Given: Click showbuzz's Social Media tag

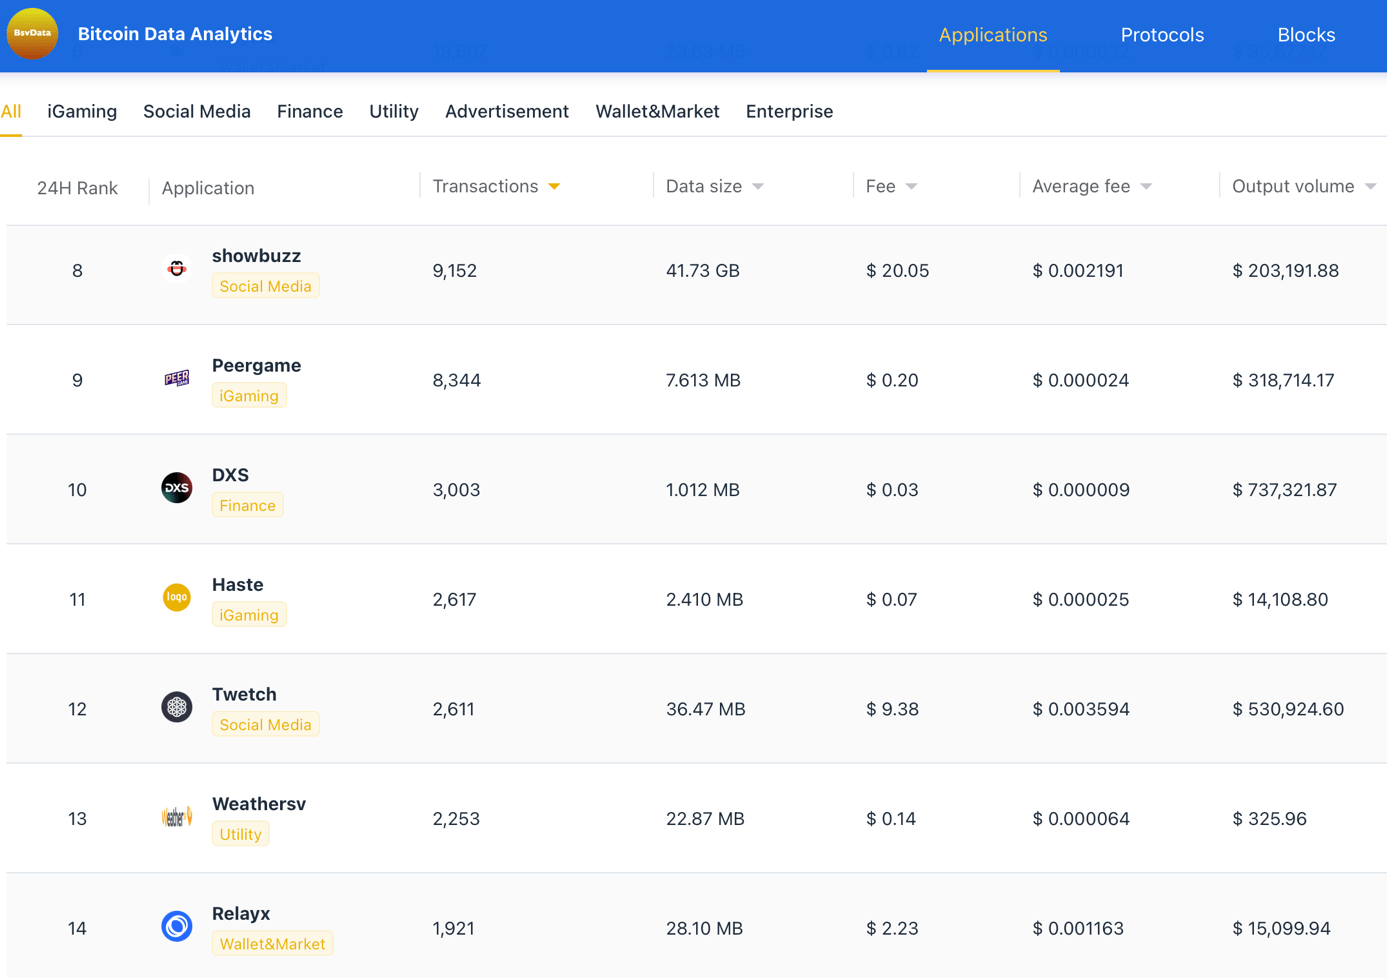Looking at the screenshot, I should click(x=265, y=286).
